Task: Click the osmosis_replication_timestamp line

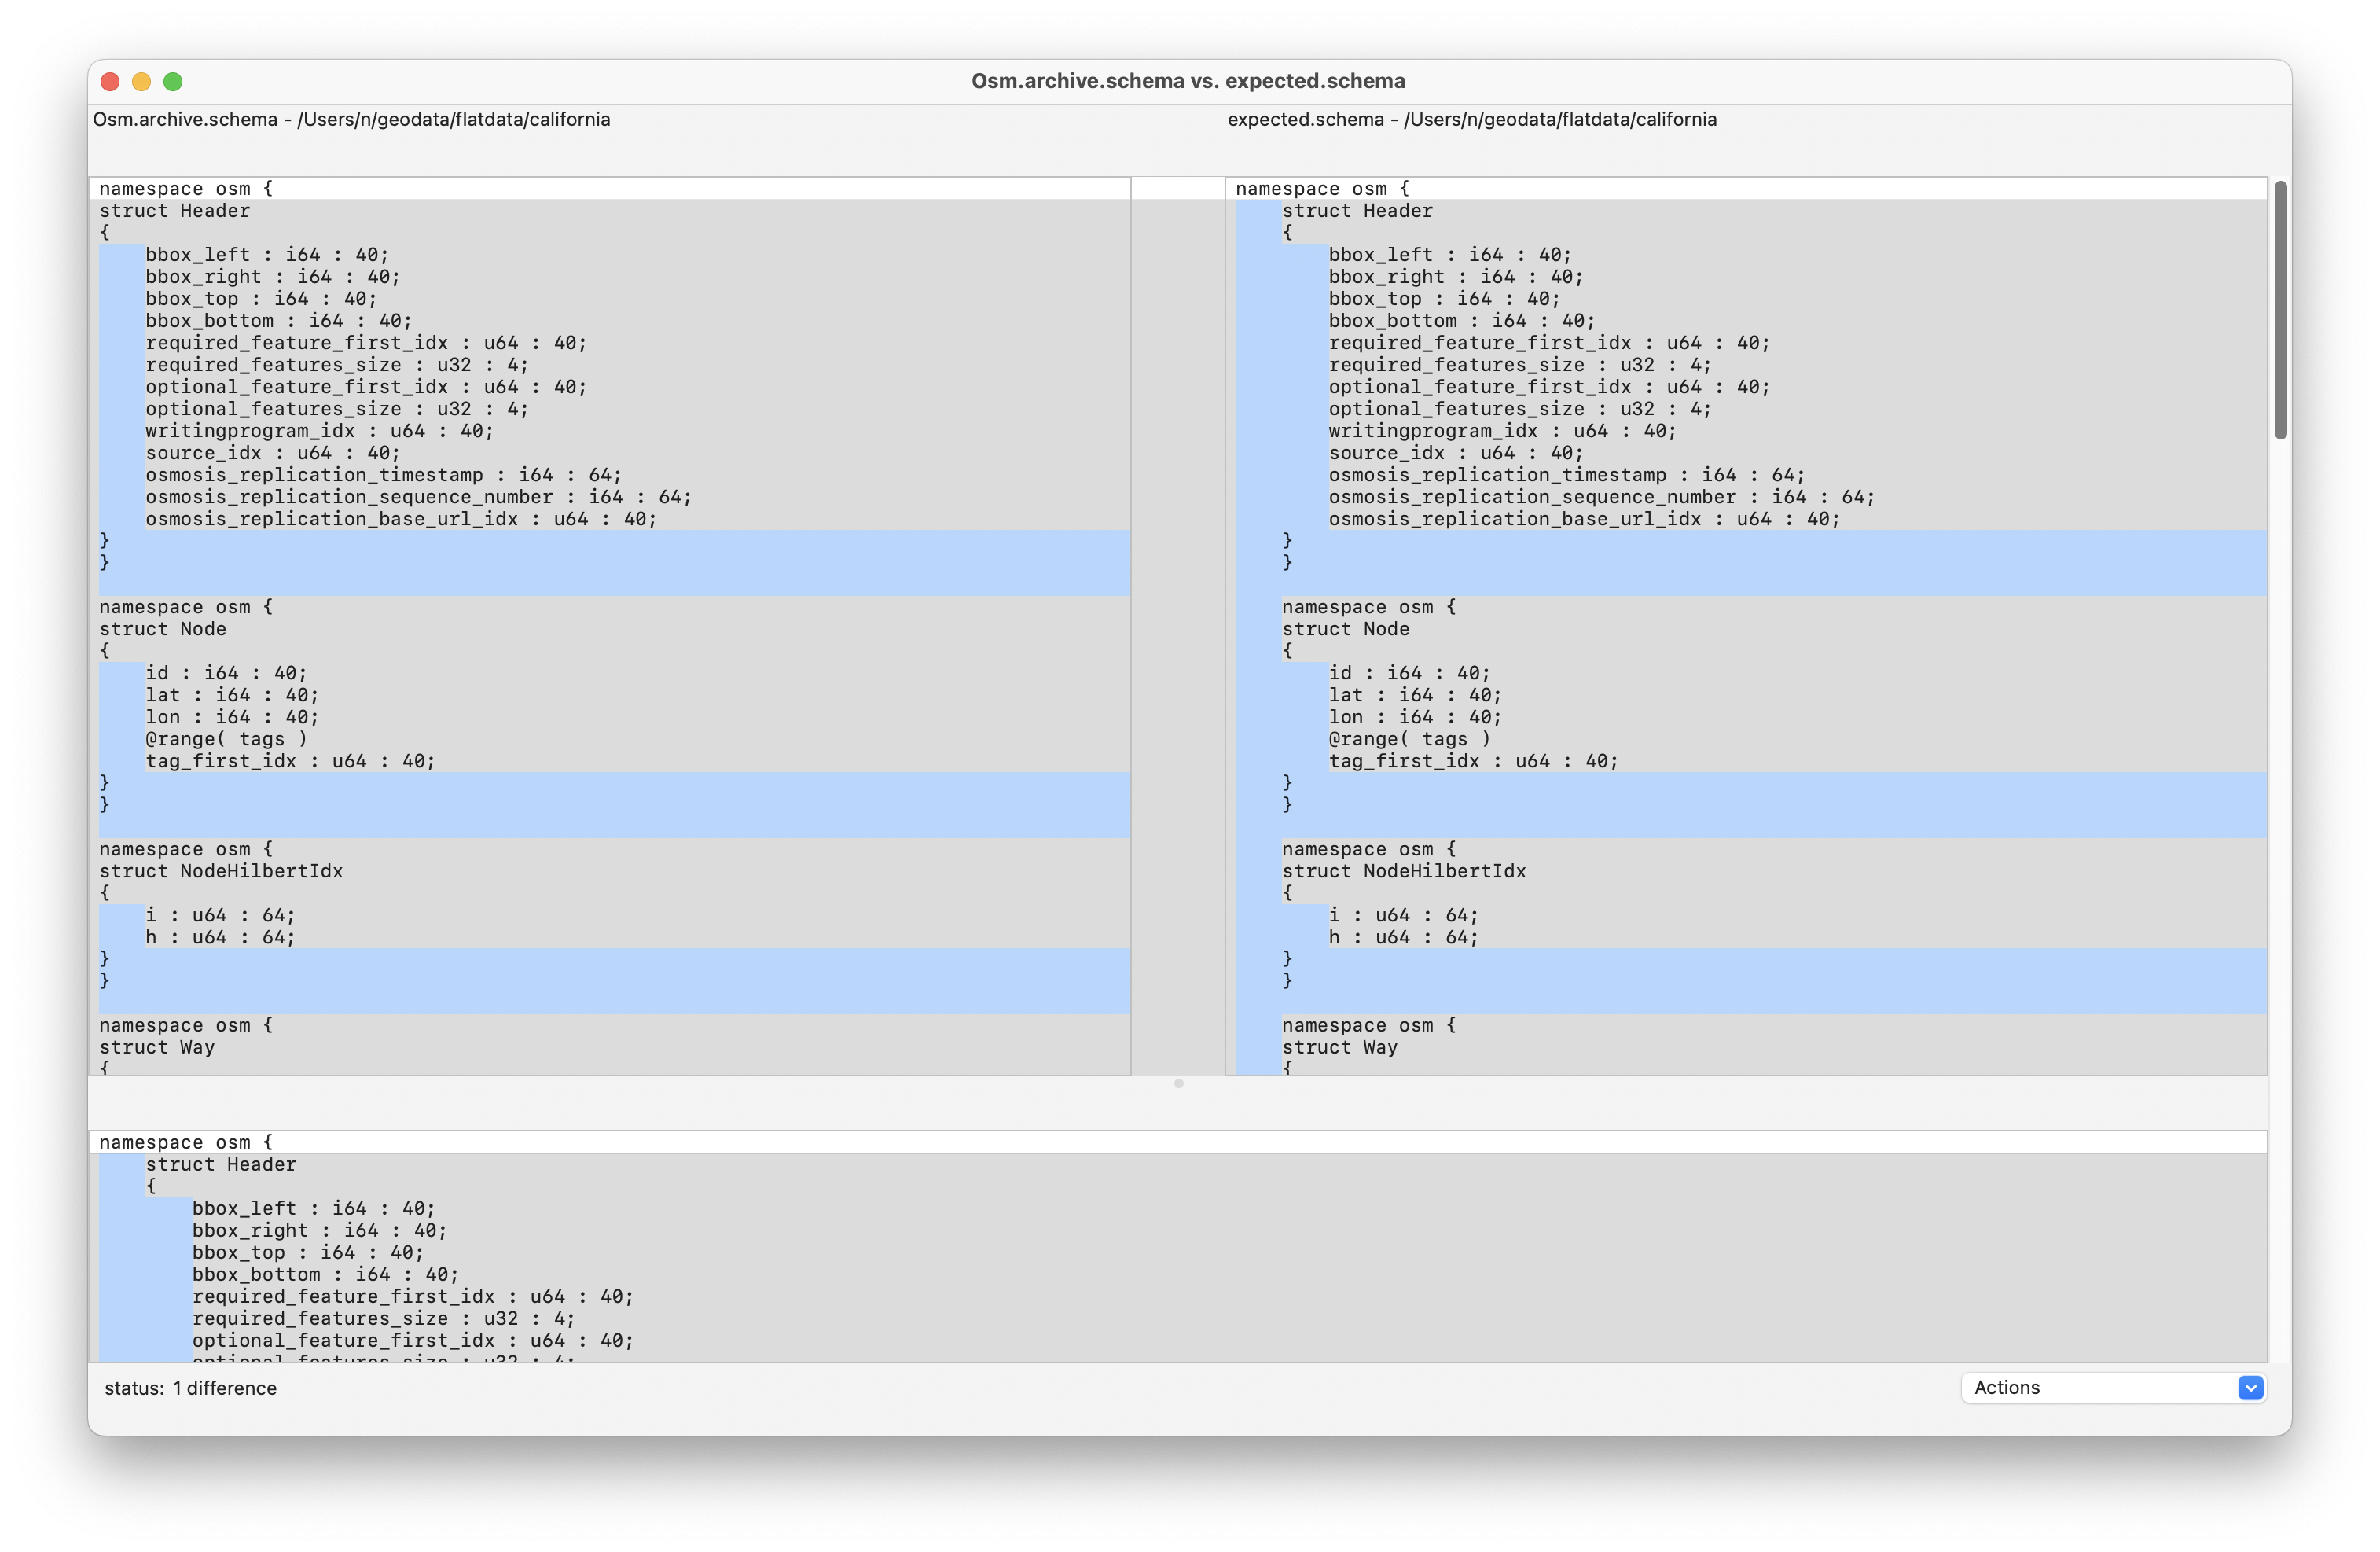Action: click(382, 475)
